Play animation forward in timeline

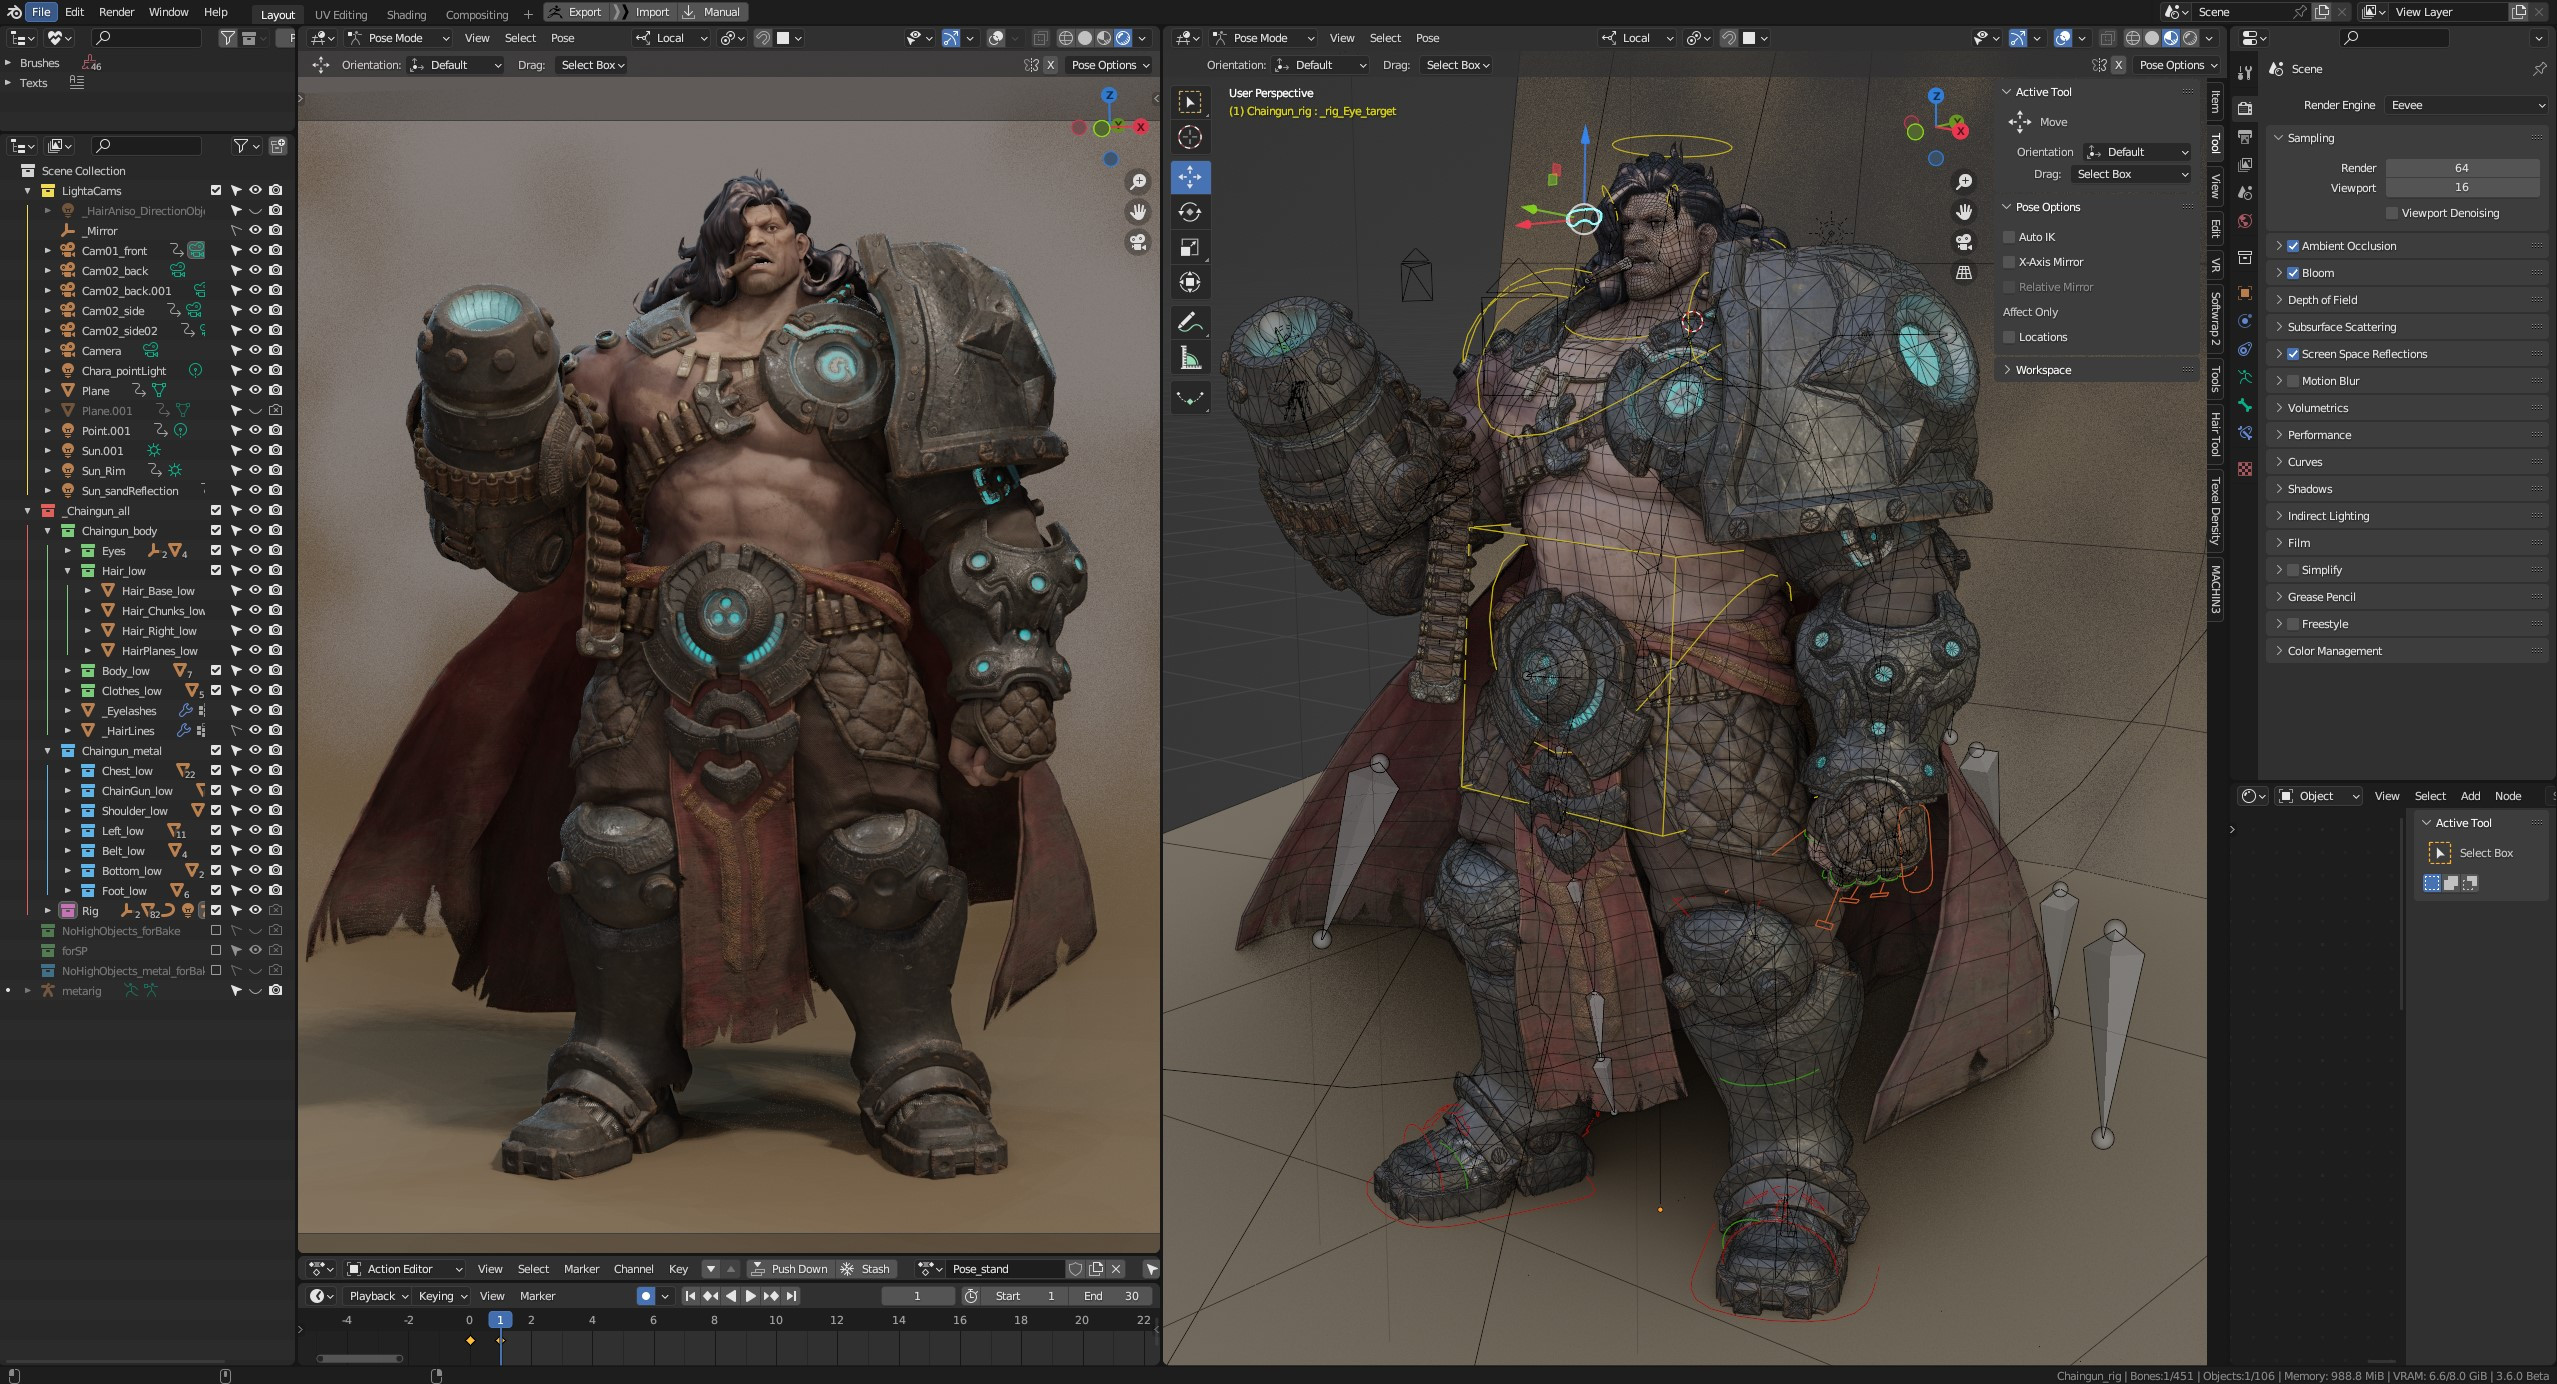point(750,1296)
